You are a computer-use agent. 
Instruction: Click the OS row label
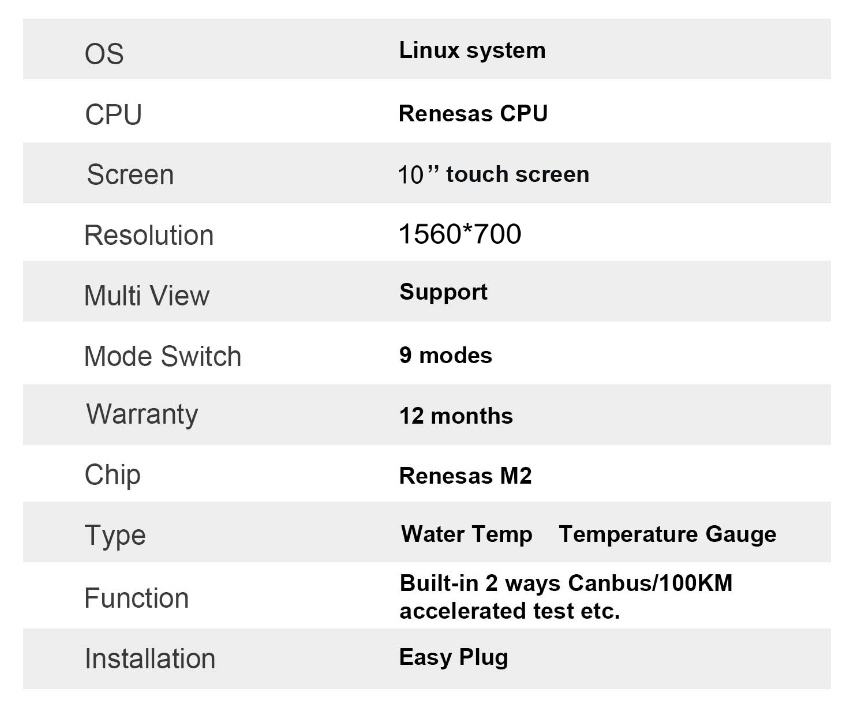(x=104, y=54)
